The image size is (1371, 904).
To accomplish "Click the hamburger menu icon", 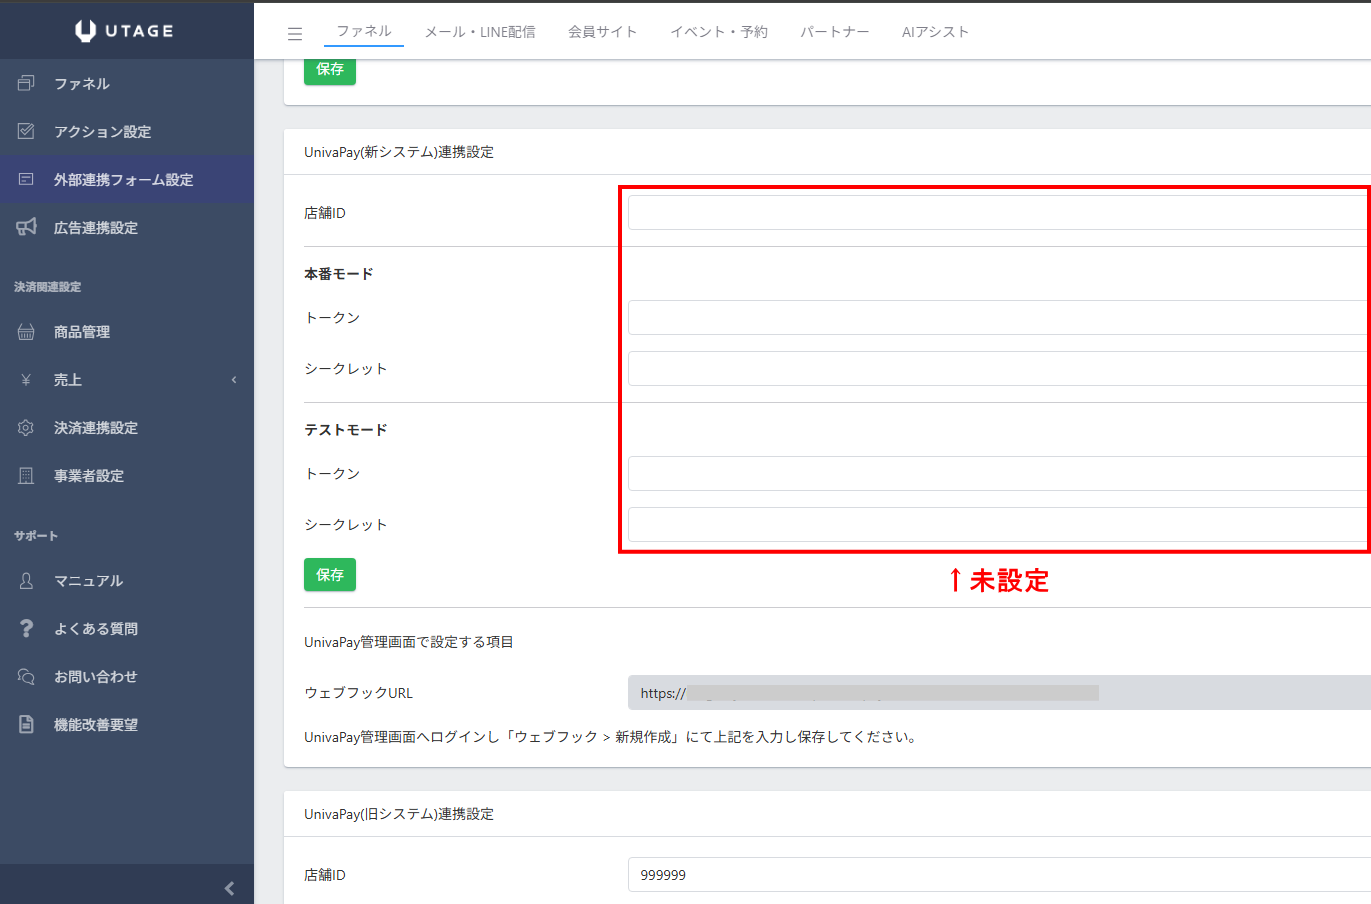I will [295, 34].
